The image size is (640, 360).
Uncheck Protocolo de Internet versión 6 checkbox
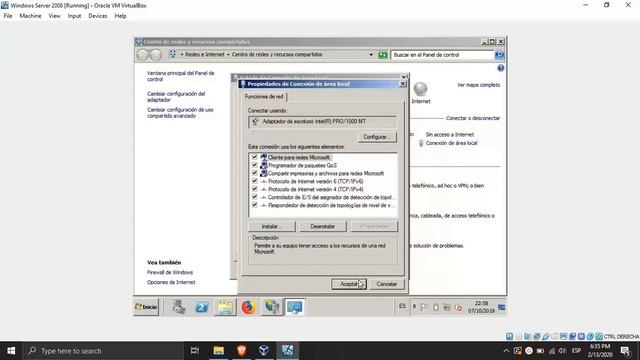(x=255, y=181)
